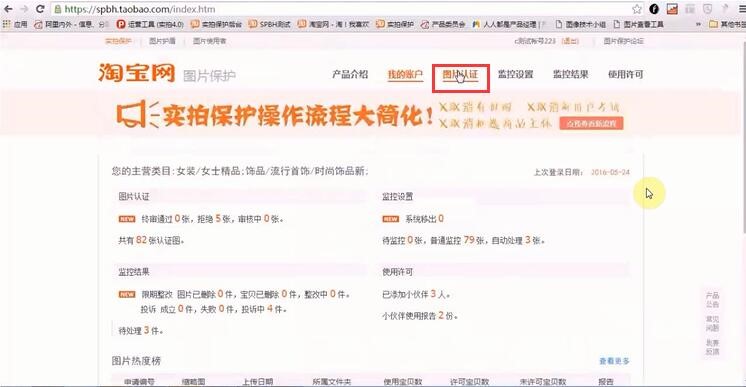Open the 监控结果 nav tab

tap(570, 74)
